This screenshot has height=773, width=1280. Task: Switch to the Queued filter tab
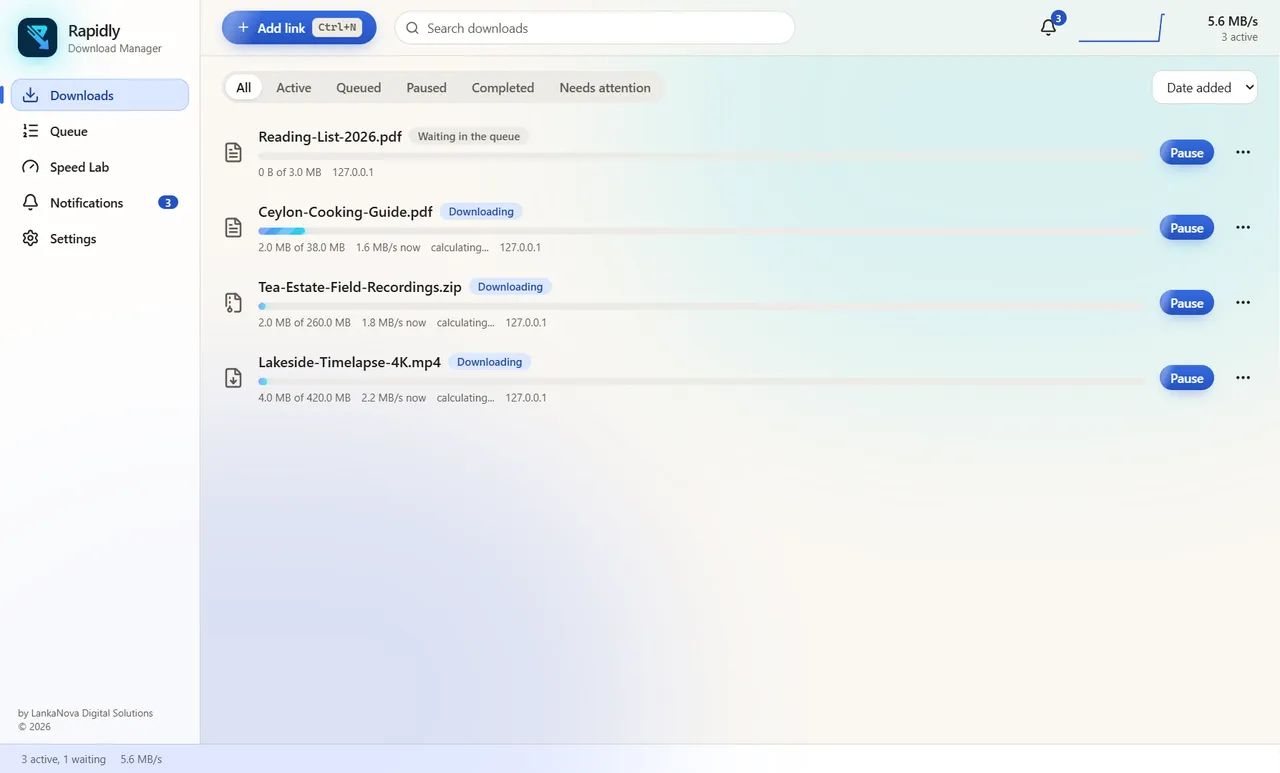(x=359, y=88)
